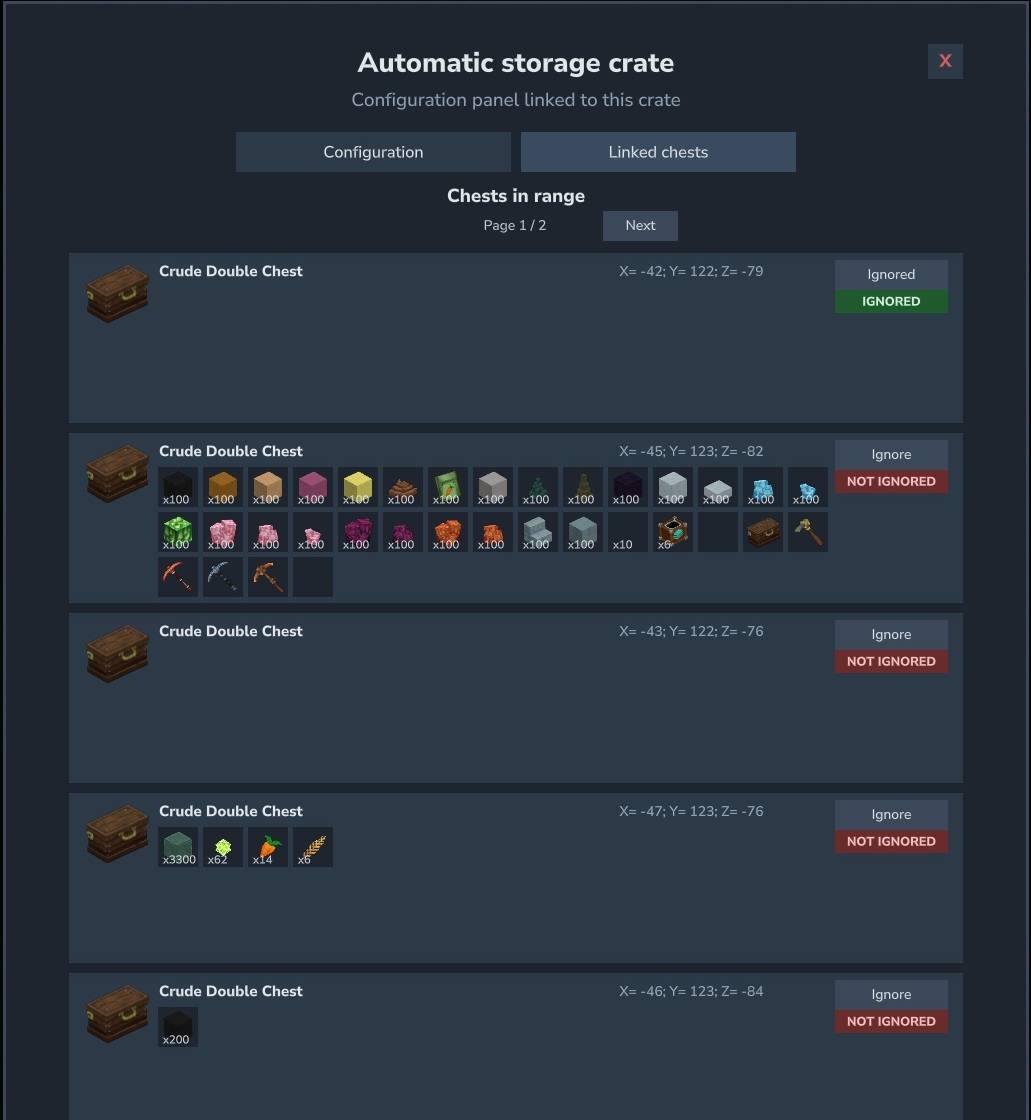This screenshot has height=1120, width=1031.
Task: Select the small chest item in inventory
Action: (762, 532)
